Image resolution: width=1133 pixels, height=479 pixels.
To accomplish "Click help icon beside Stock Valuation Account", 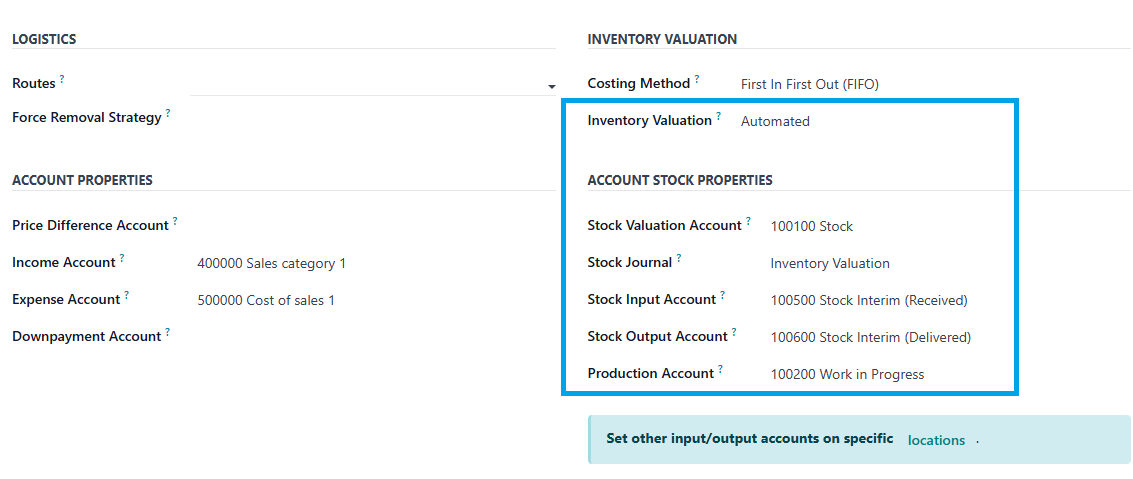I will pyautogui.click(x=749, y=220).
